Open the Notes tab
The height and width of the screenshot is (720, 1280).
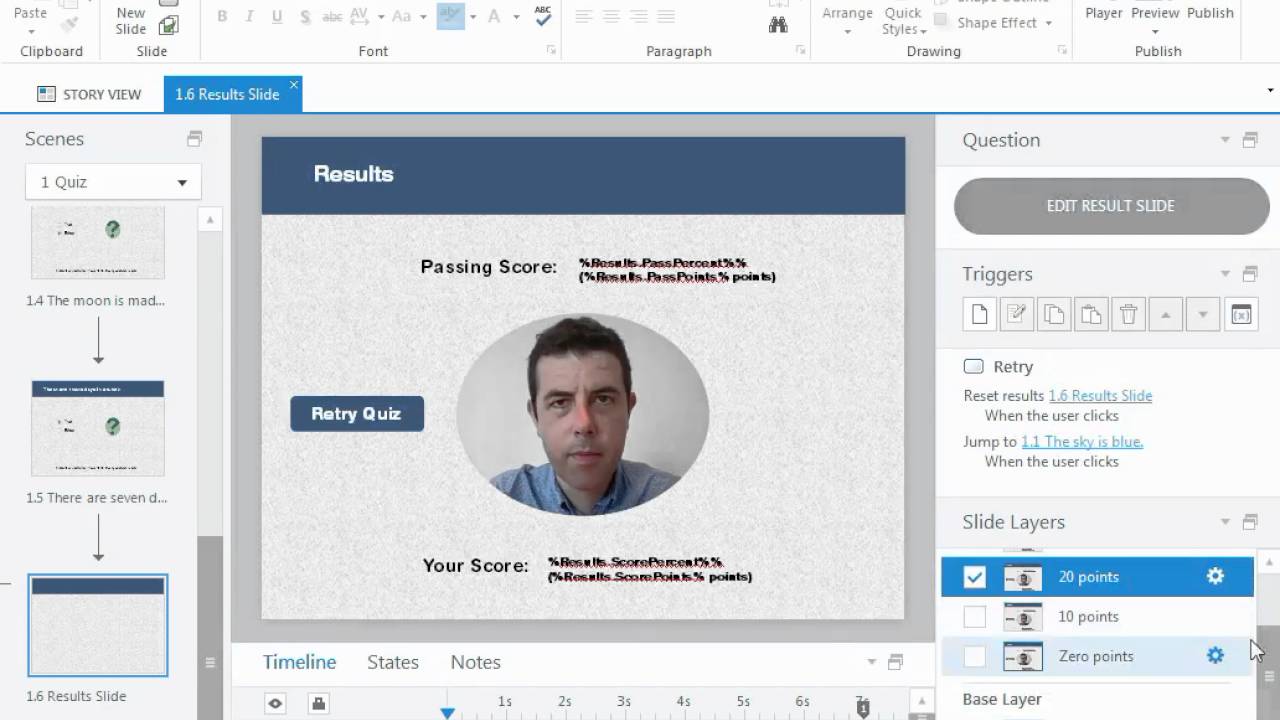(x=475, y=662)
